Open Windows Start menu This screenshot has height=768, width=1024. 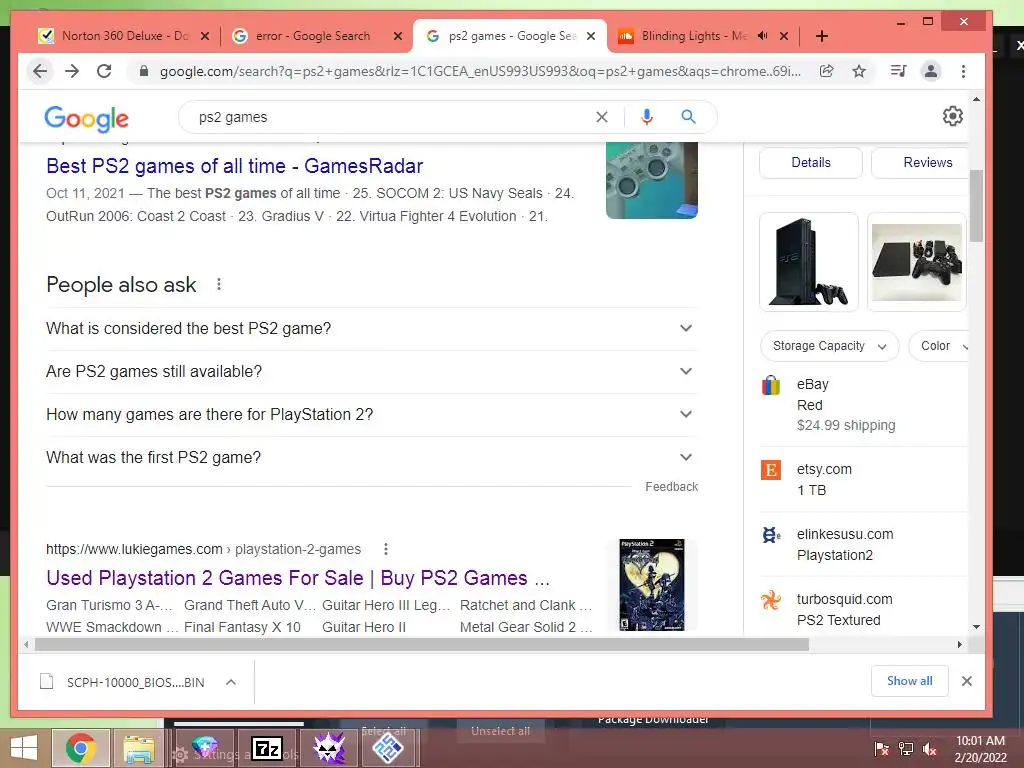[x=24, y=748]
